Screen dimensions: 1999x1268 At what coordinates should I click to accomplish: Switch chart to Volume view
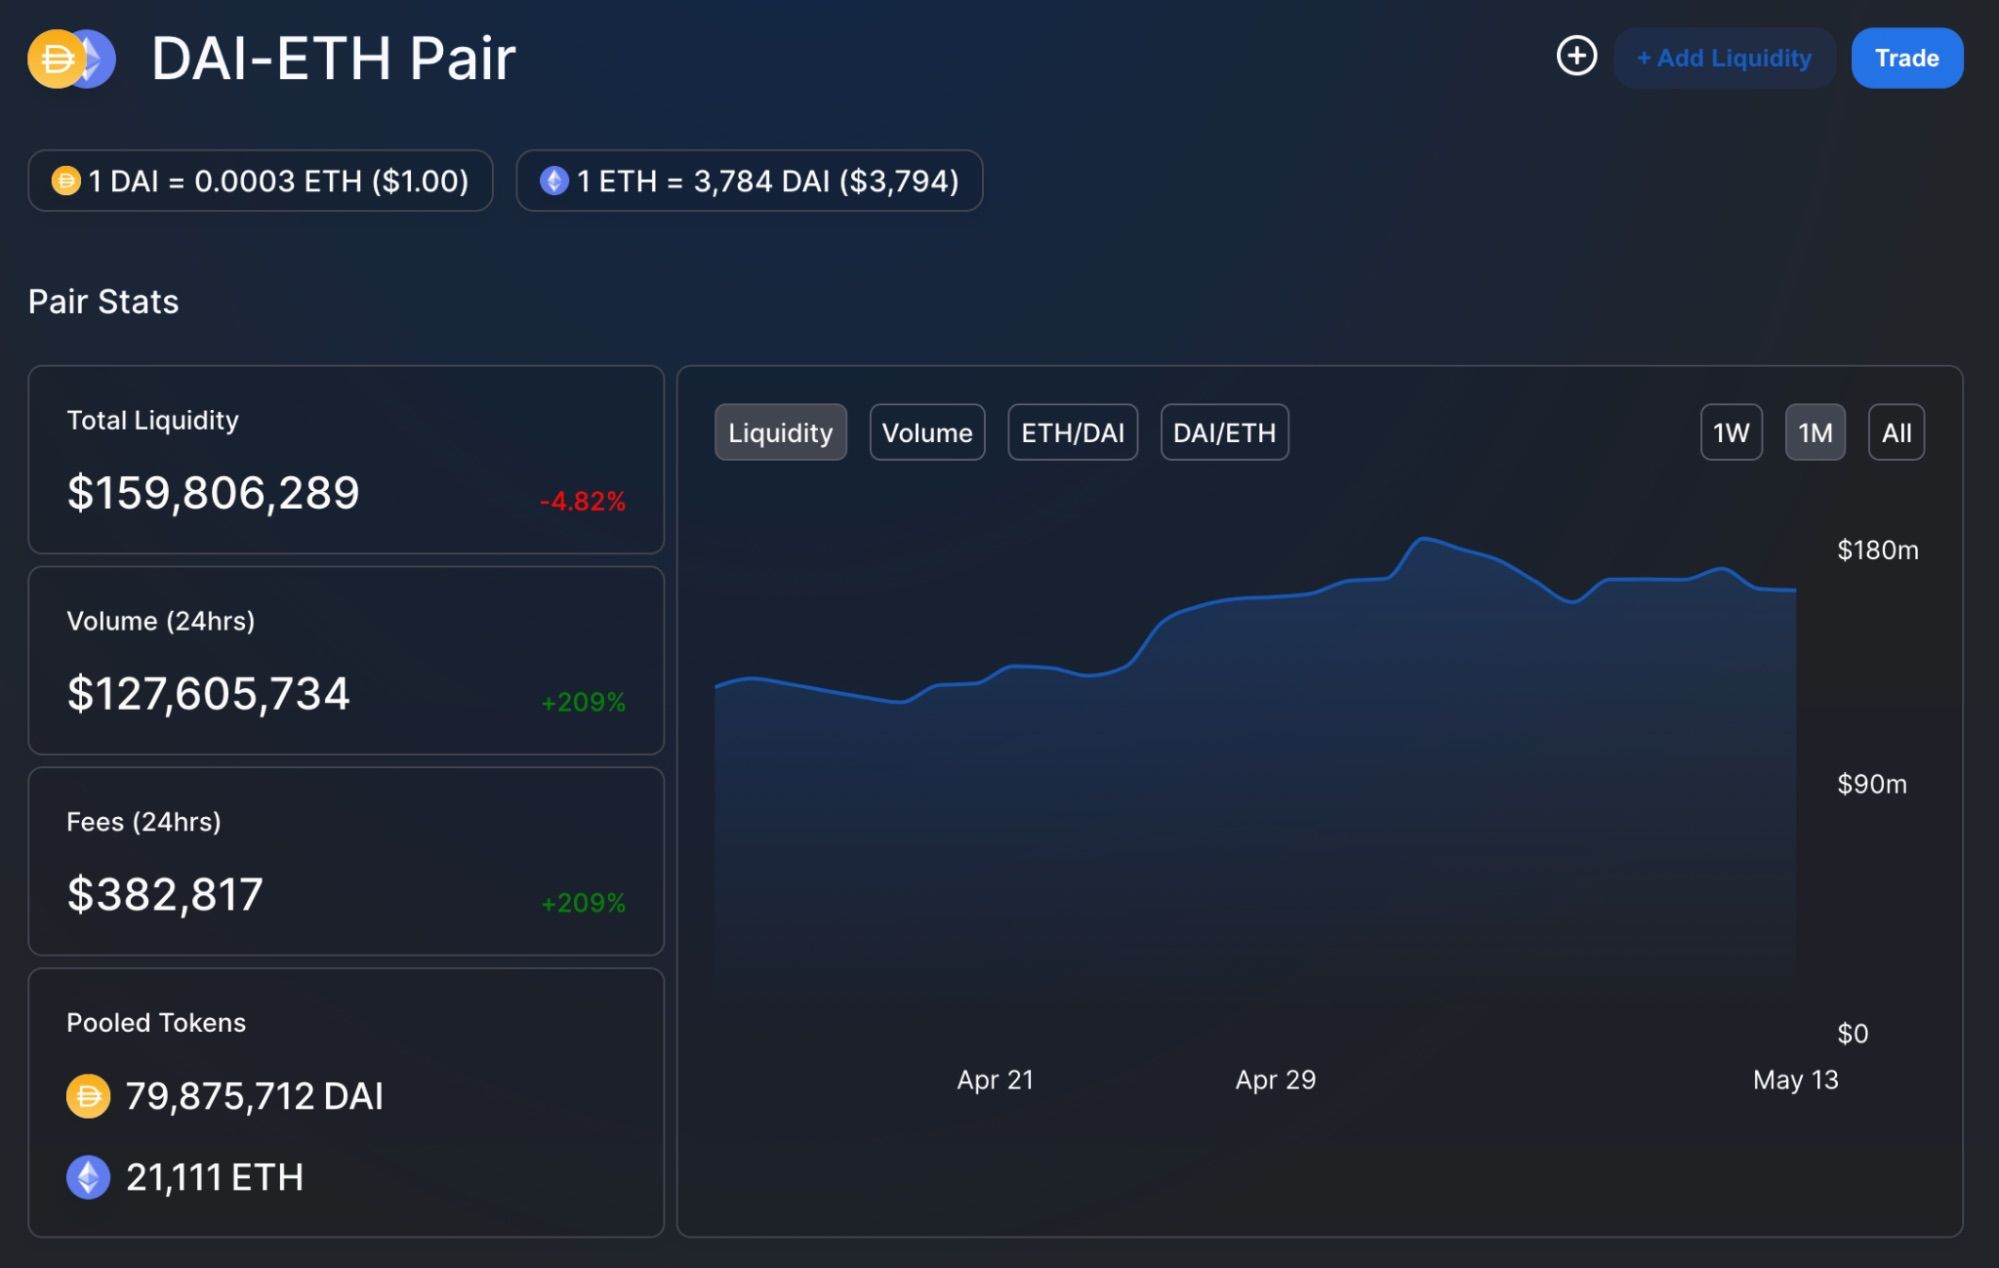[927, 433]
